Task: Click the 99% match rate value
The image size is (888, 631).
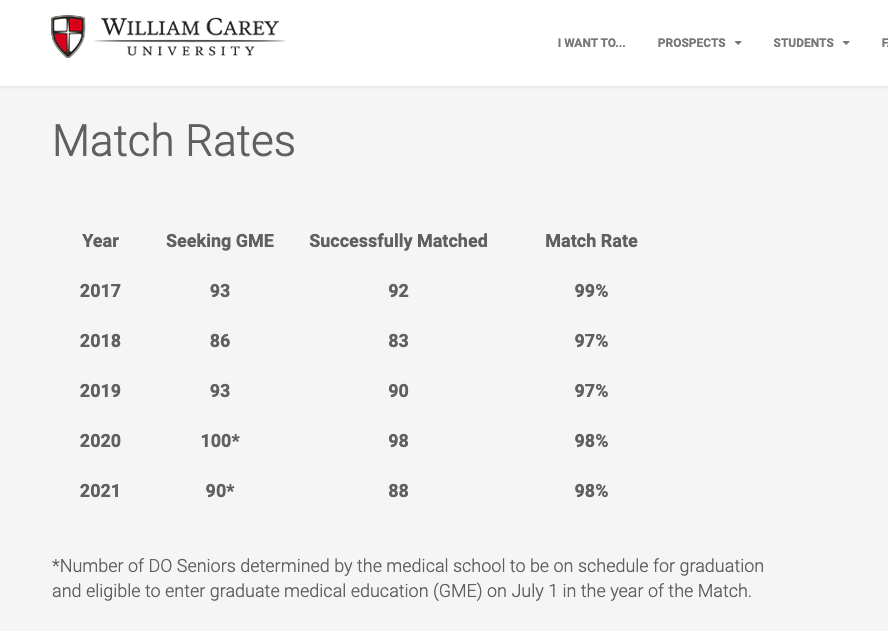Action: point(591,291)
